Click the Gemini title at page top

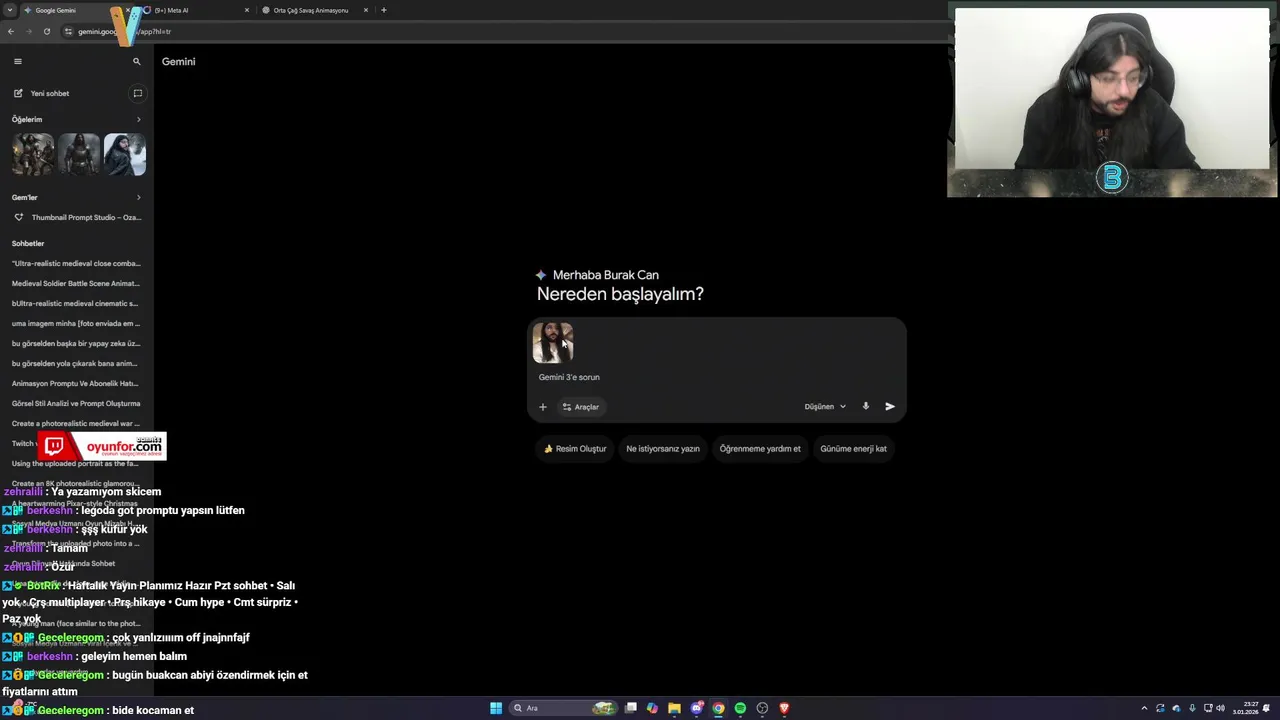179,61
